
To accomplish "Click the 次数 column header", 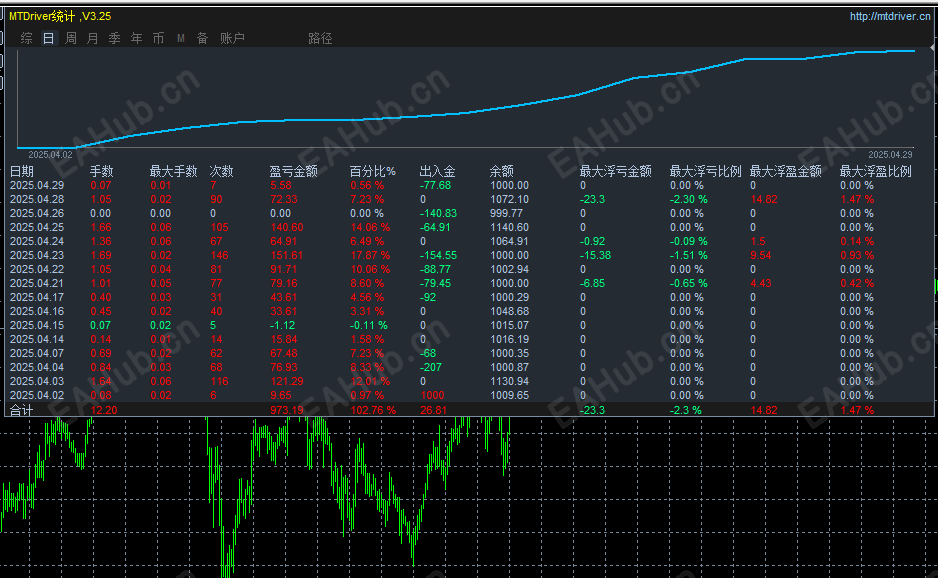I will click(x=221, y=171).
